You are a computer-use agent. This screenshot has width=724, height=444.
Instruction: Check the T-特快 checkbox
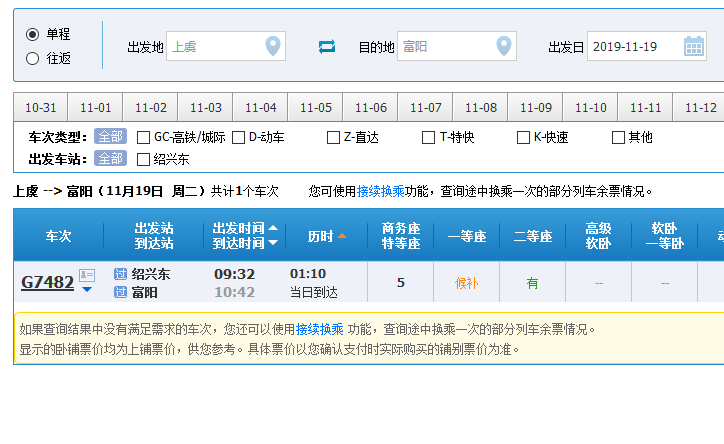tap(428, 138)
